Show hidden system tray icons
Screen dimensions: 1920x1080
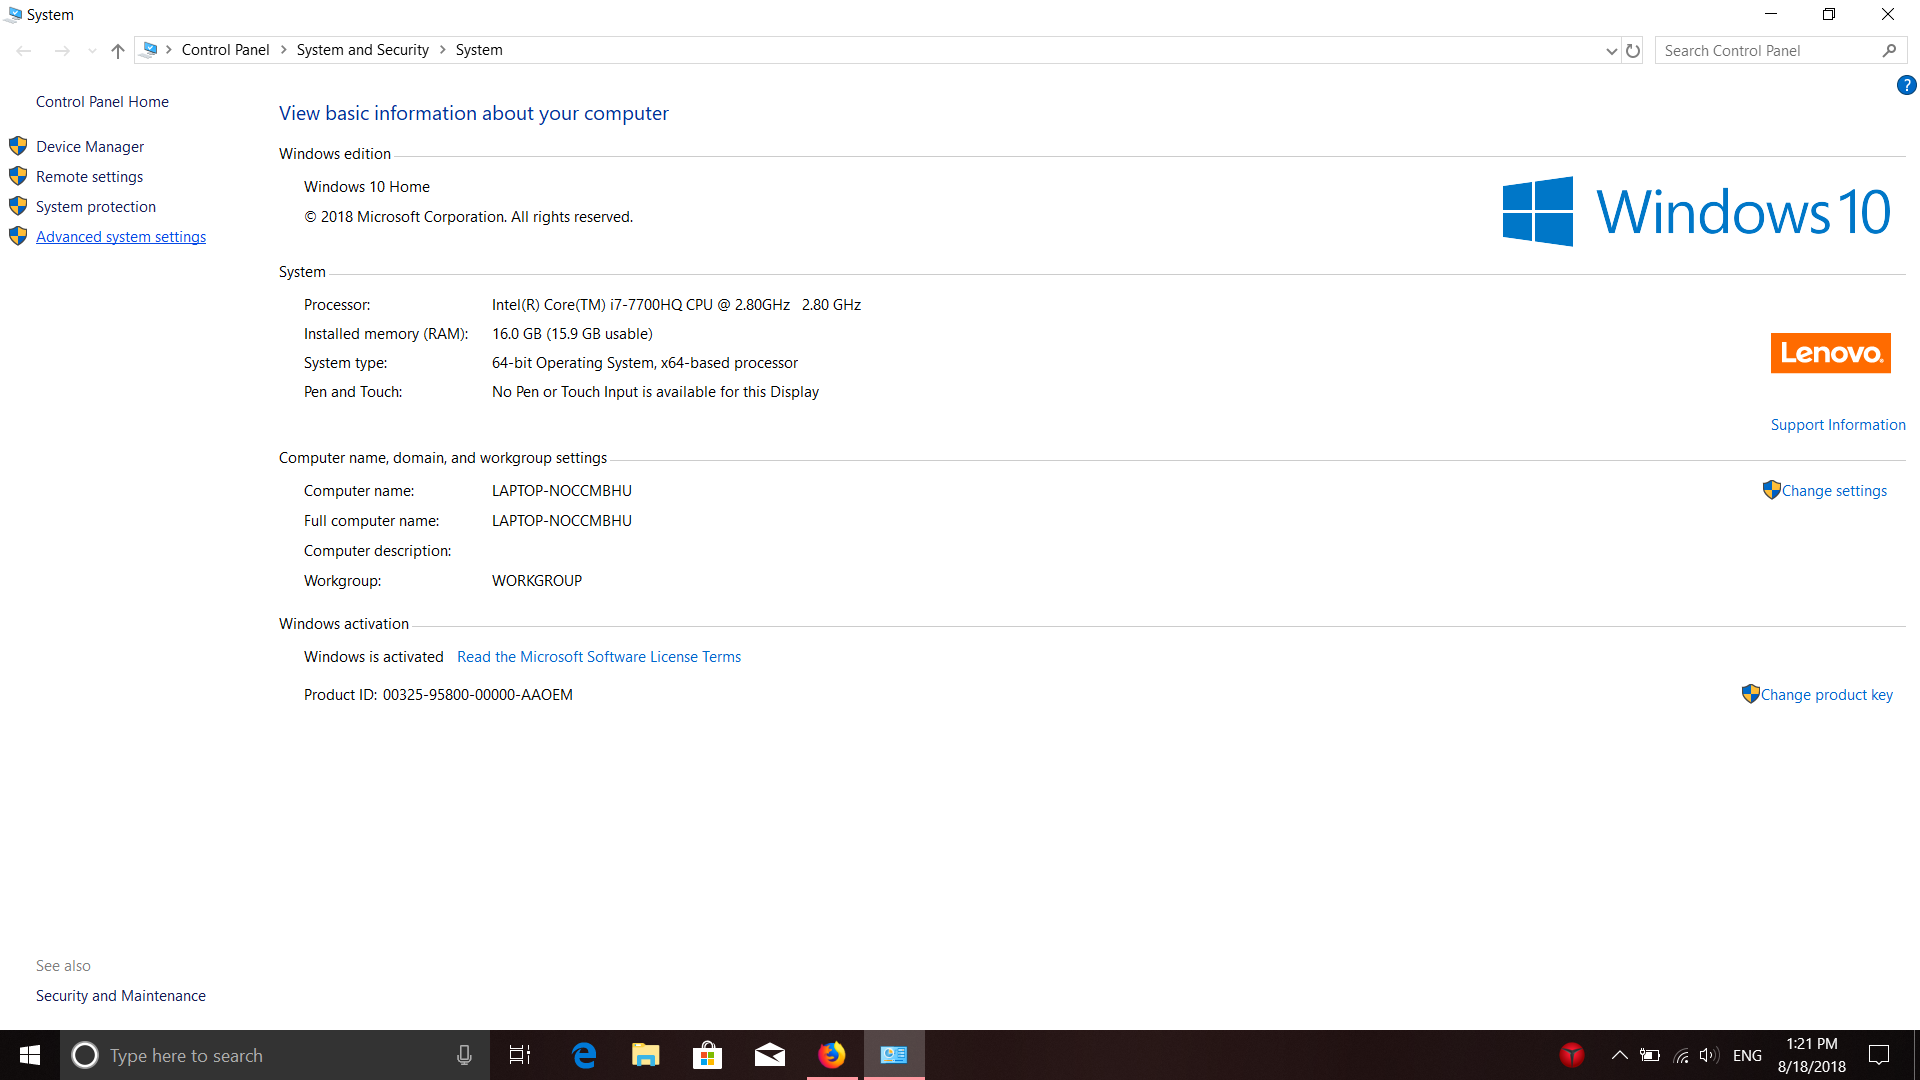coord(1619,1055)
